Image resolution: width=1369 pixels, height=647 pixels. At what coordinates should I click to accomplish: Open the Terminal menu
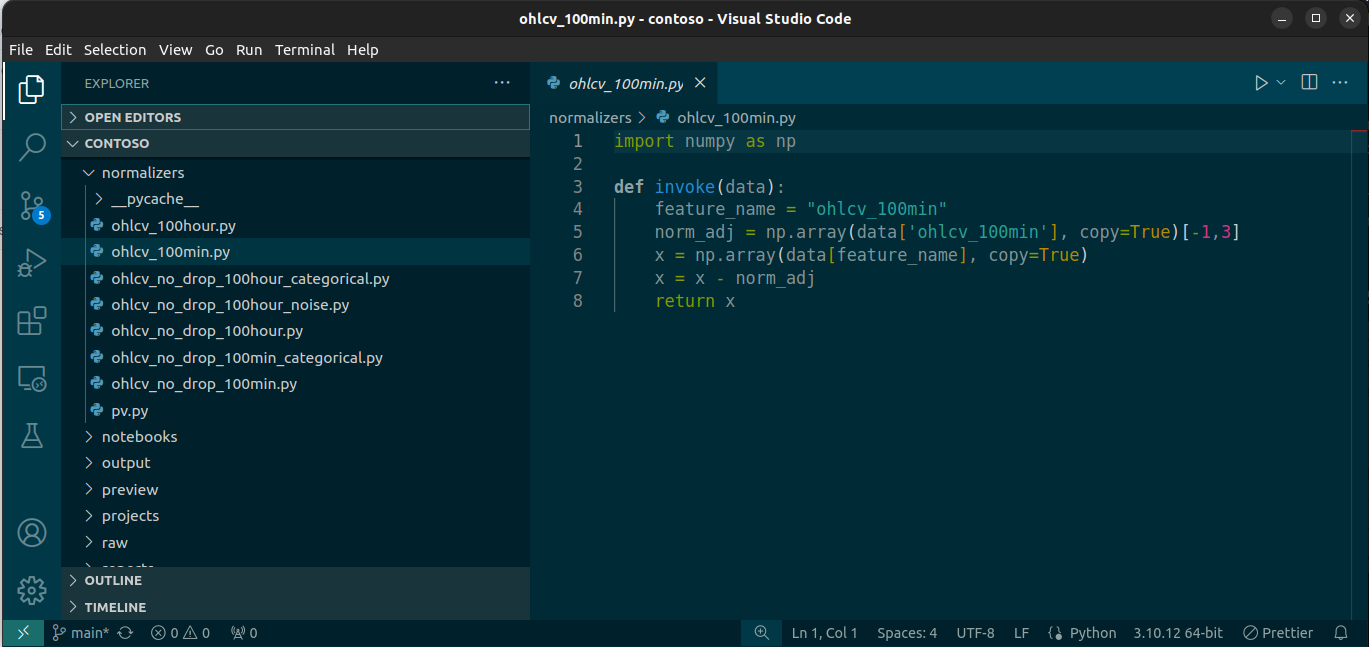[x=305, y=49]
